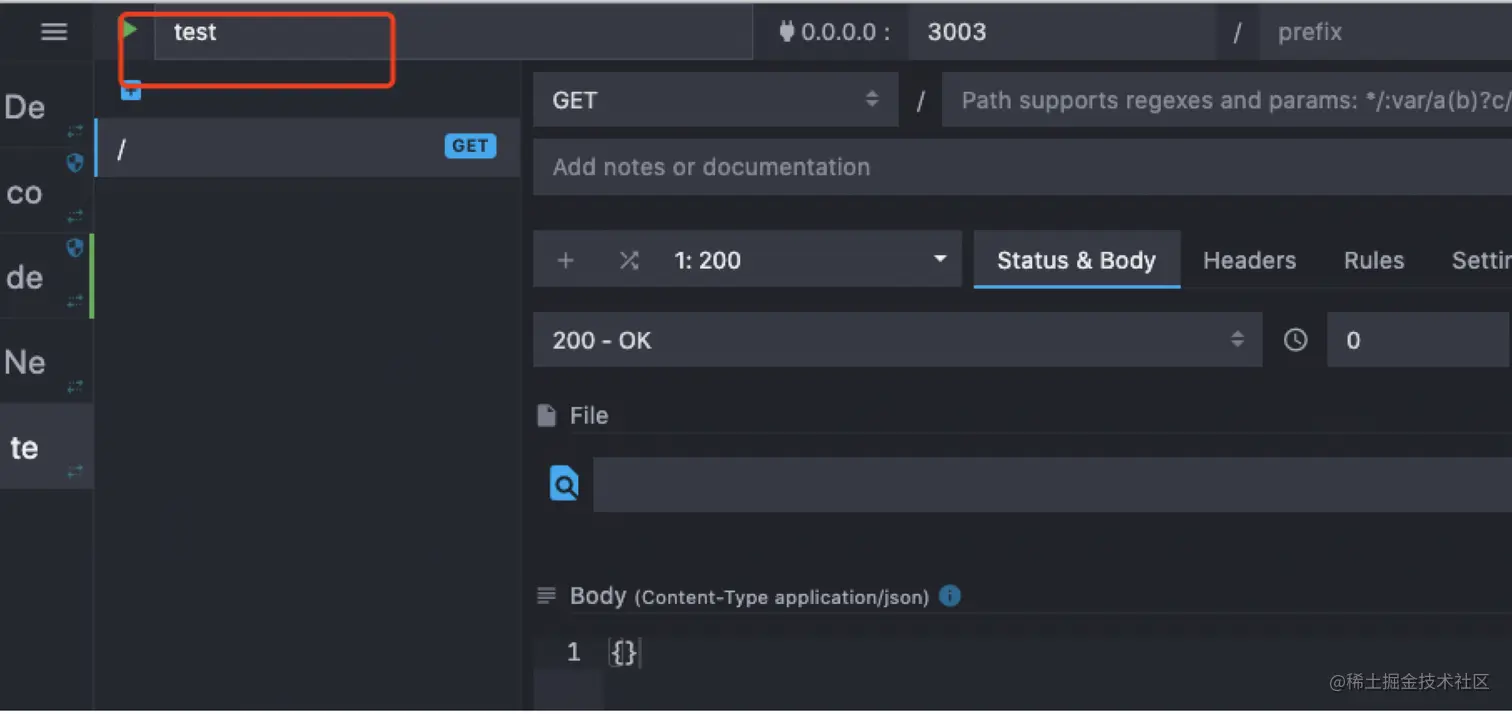The height and width of the screenshot is (714, 1512).
Task: Switch to the Rules tab
Action: pos(1374,260)
